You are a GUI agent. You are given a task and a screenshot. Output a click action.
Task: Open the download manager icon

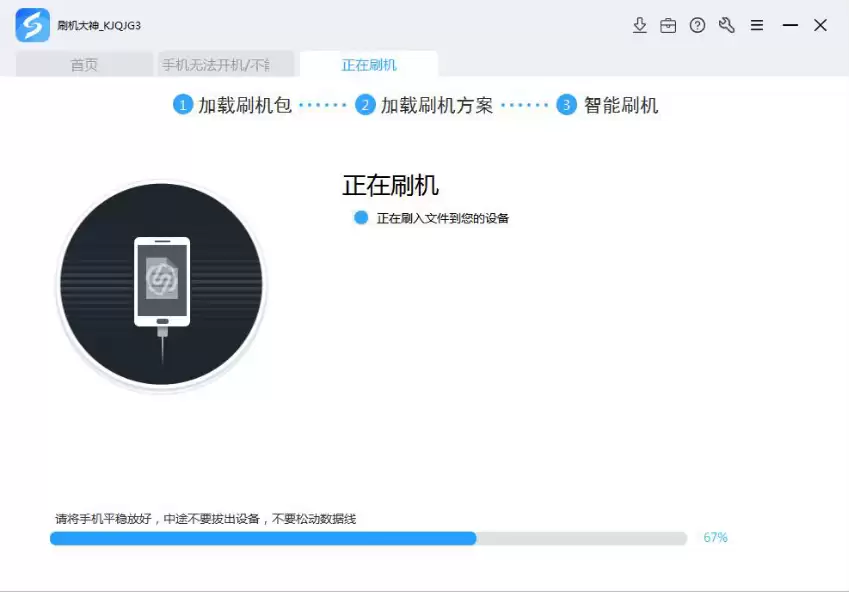point(640,25)
